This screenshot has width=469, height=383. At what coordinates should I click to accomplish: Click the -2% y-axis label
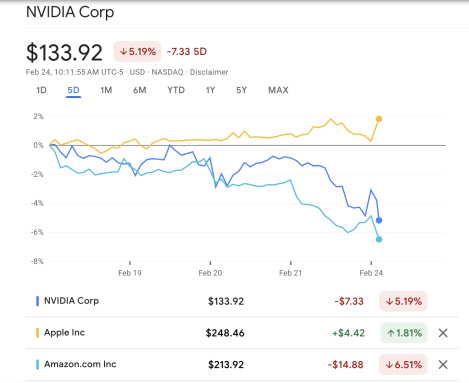point(37,174)
